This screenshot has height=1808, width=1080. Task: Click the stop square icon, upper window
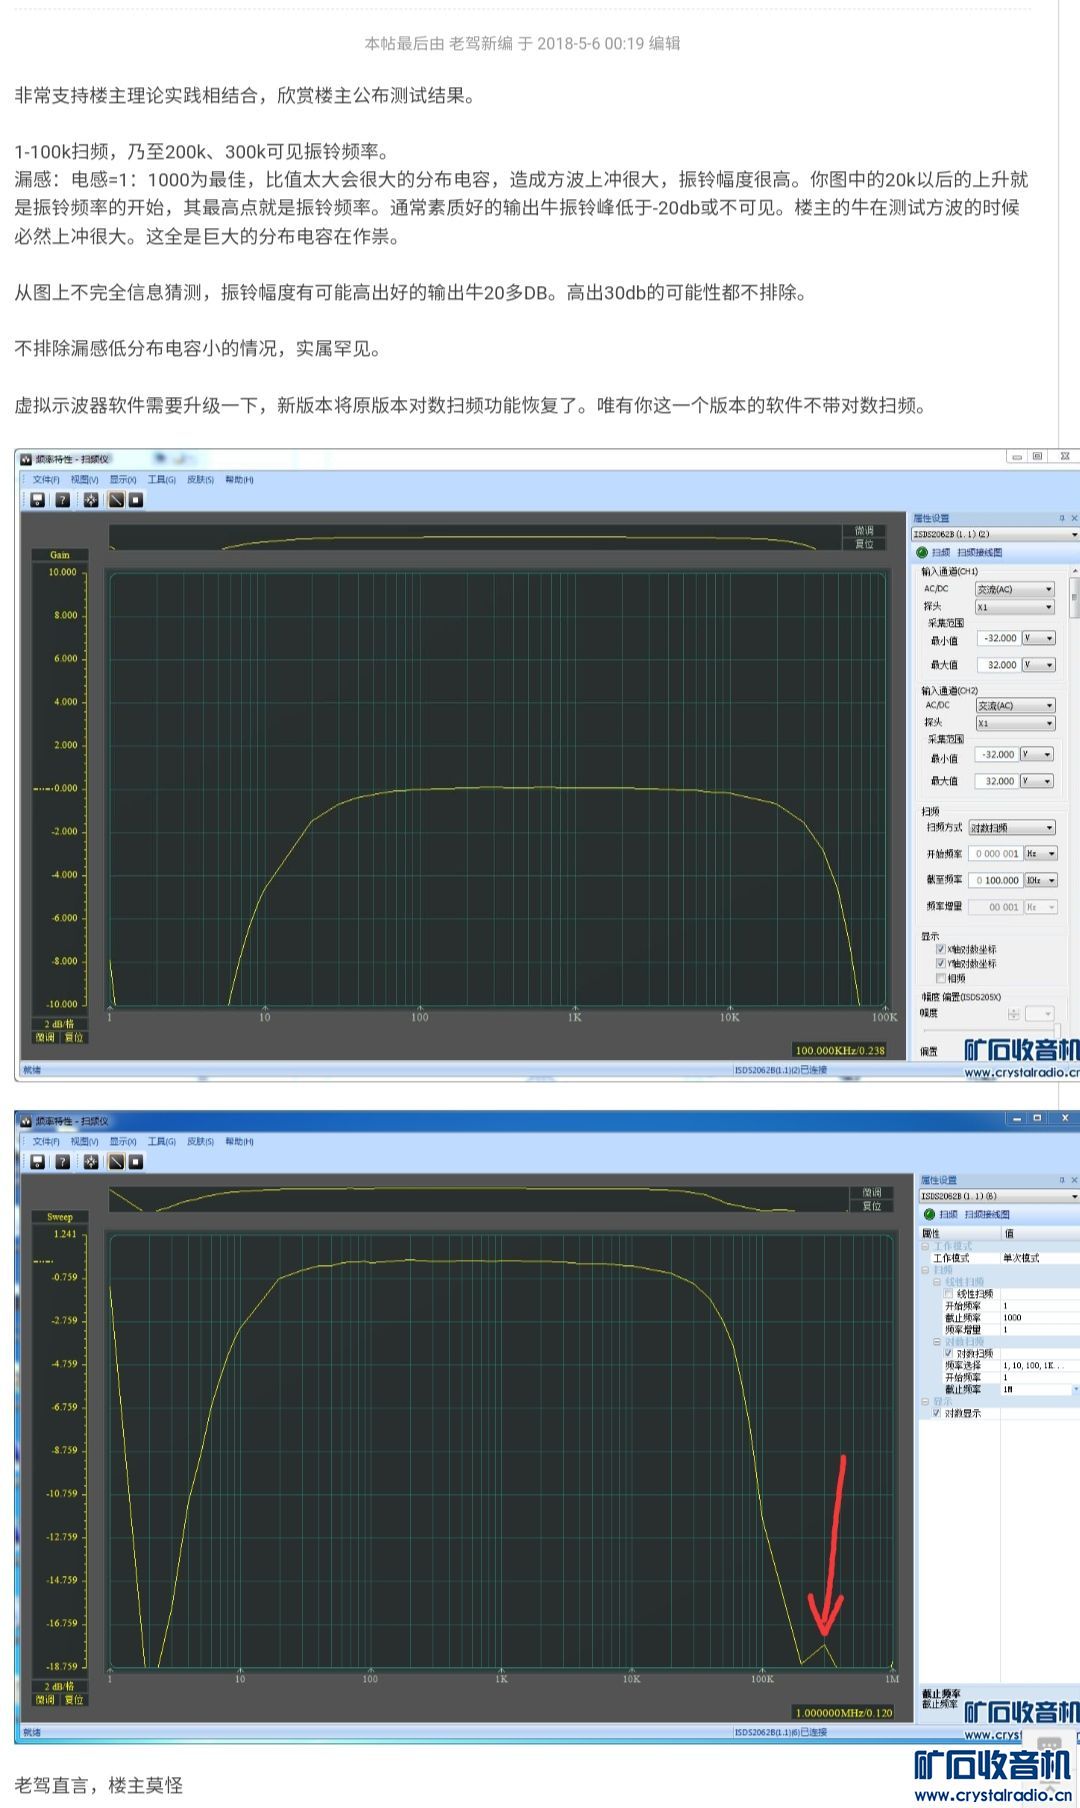click(x=136, y=500)
